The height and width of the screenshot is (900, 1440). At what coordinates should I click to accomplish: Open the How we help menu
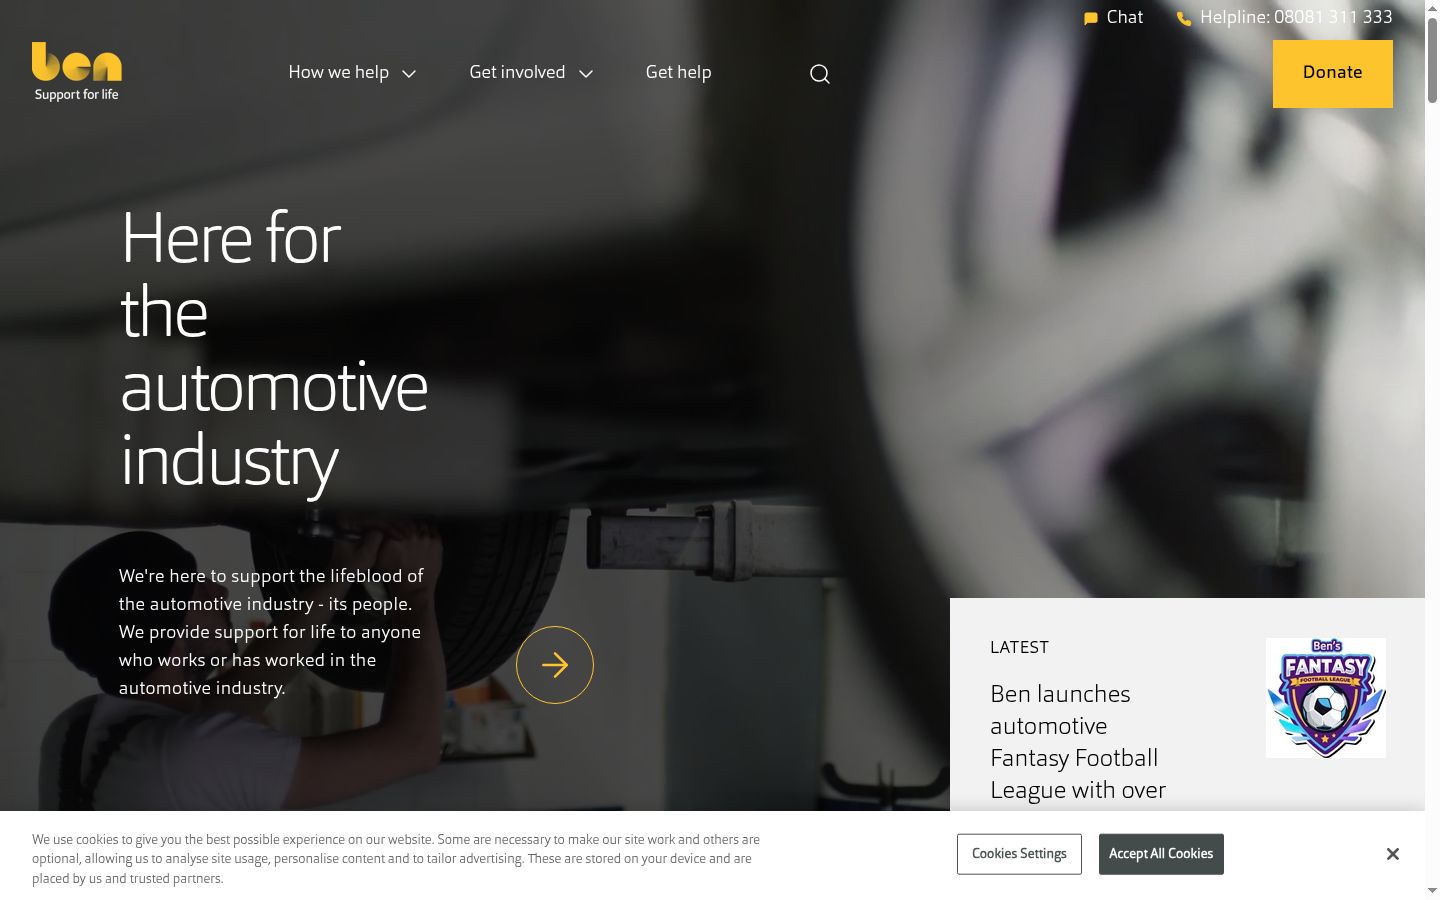339,72
